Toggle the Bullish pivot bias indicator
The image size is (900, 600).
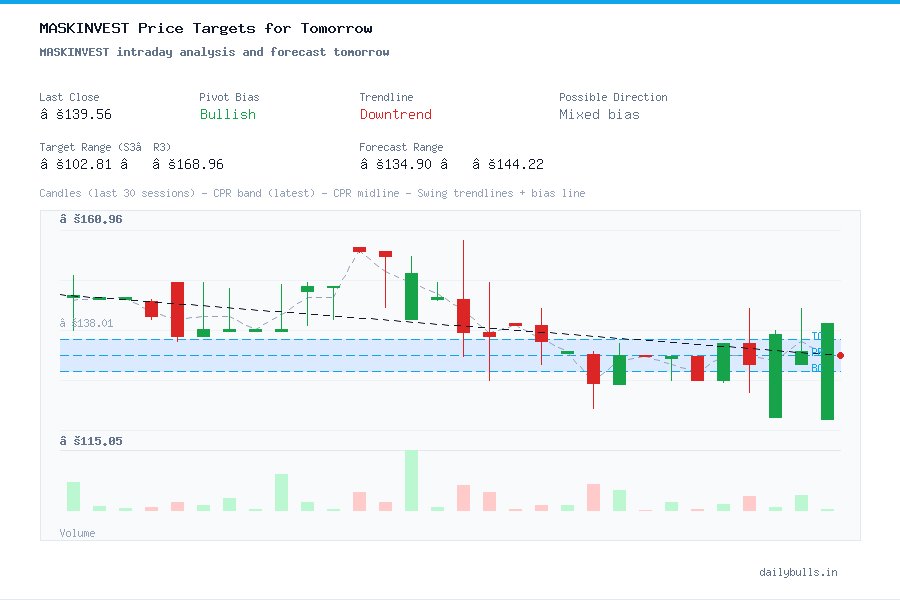pyautogui.click(x=227, y=114)
